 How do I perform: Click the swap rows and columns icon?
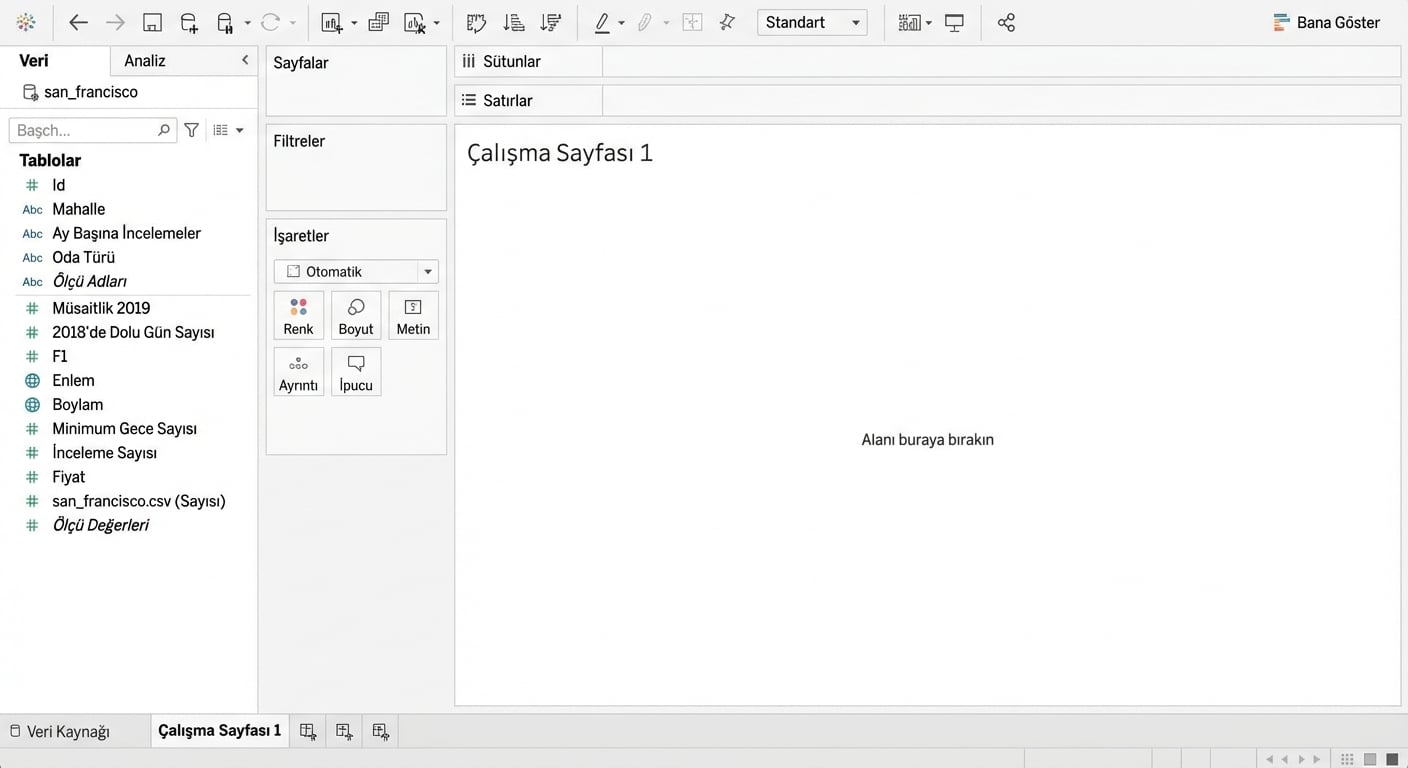coord(476,22)
